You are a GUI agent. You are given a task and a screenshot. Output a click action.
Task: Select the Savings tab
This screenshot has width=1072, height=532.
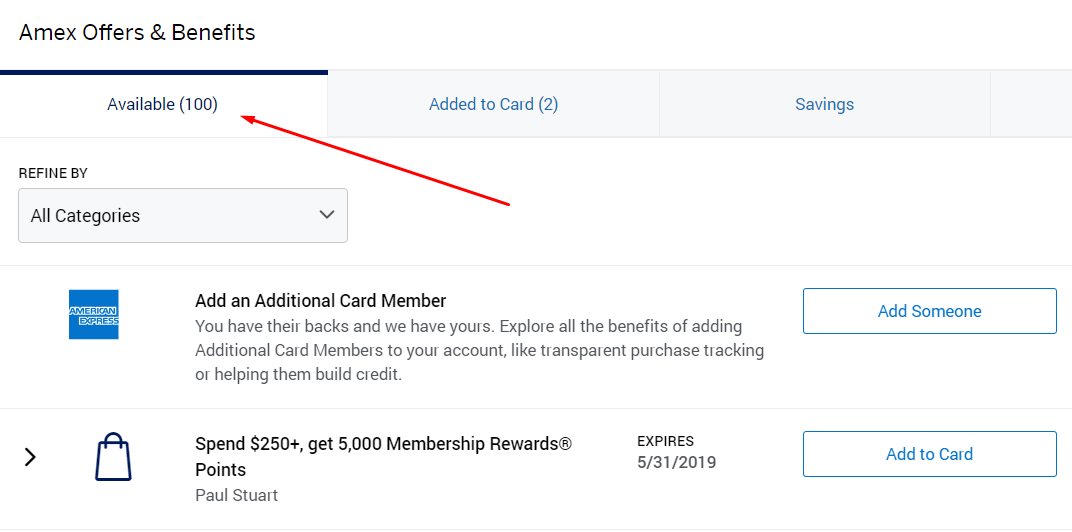click(x=824, y=104)
